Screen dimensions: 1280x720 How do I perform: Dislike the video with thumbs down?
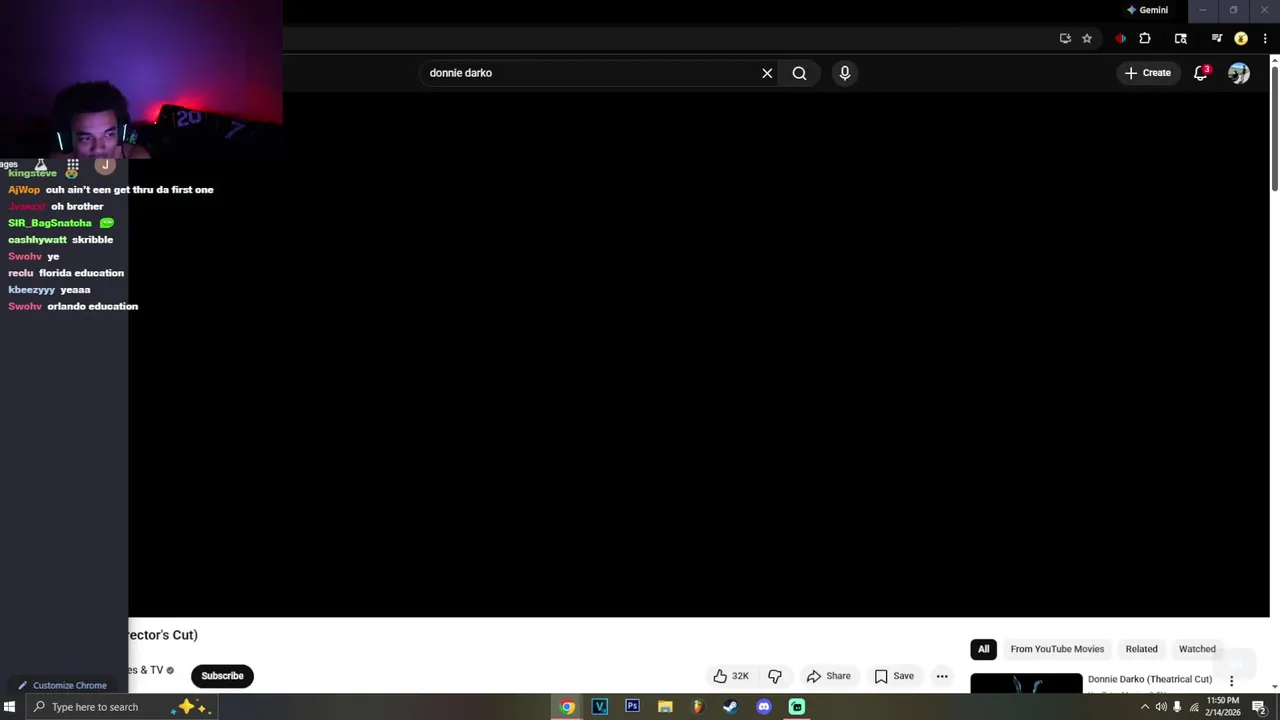(775, 676)
